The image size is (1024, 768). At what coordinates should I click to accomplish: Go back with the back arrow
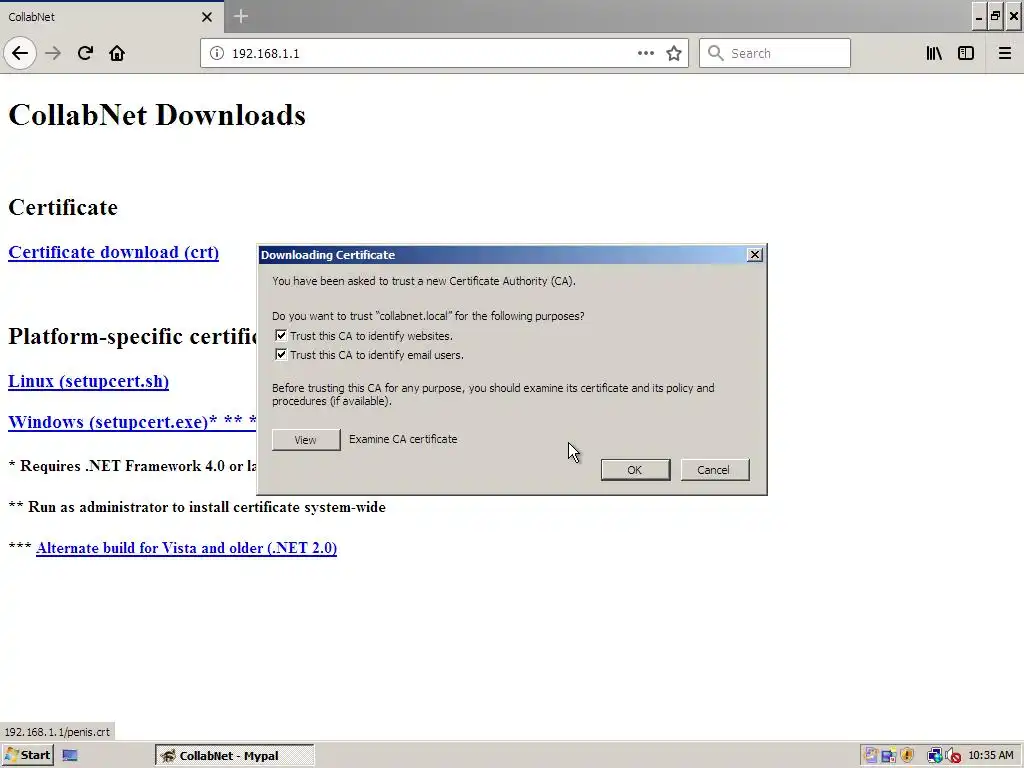20,53
